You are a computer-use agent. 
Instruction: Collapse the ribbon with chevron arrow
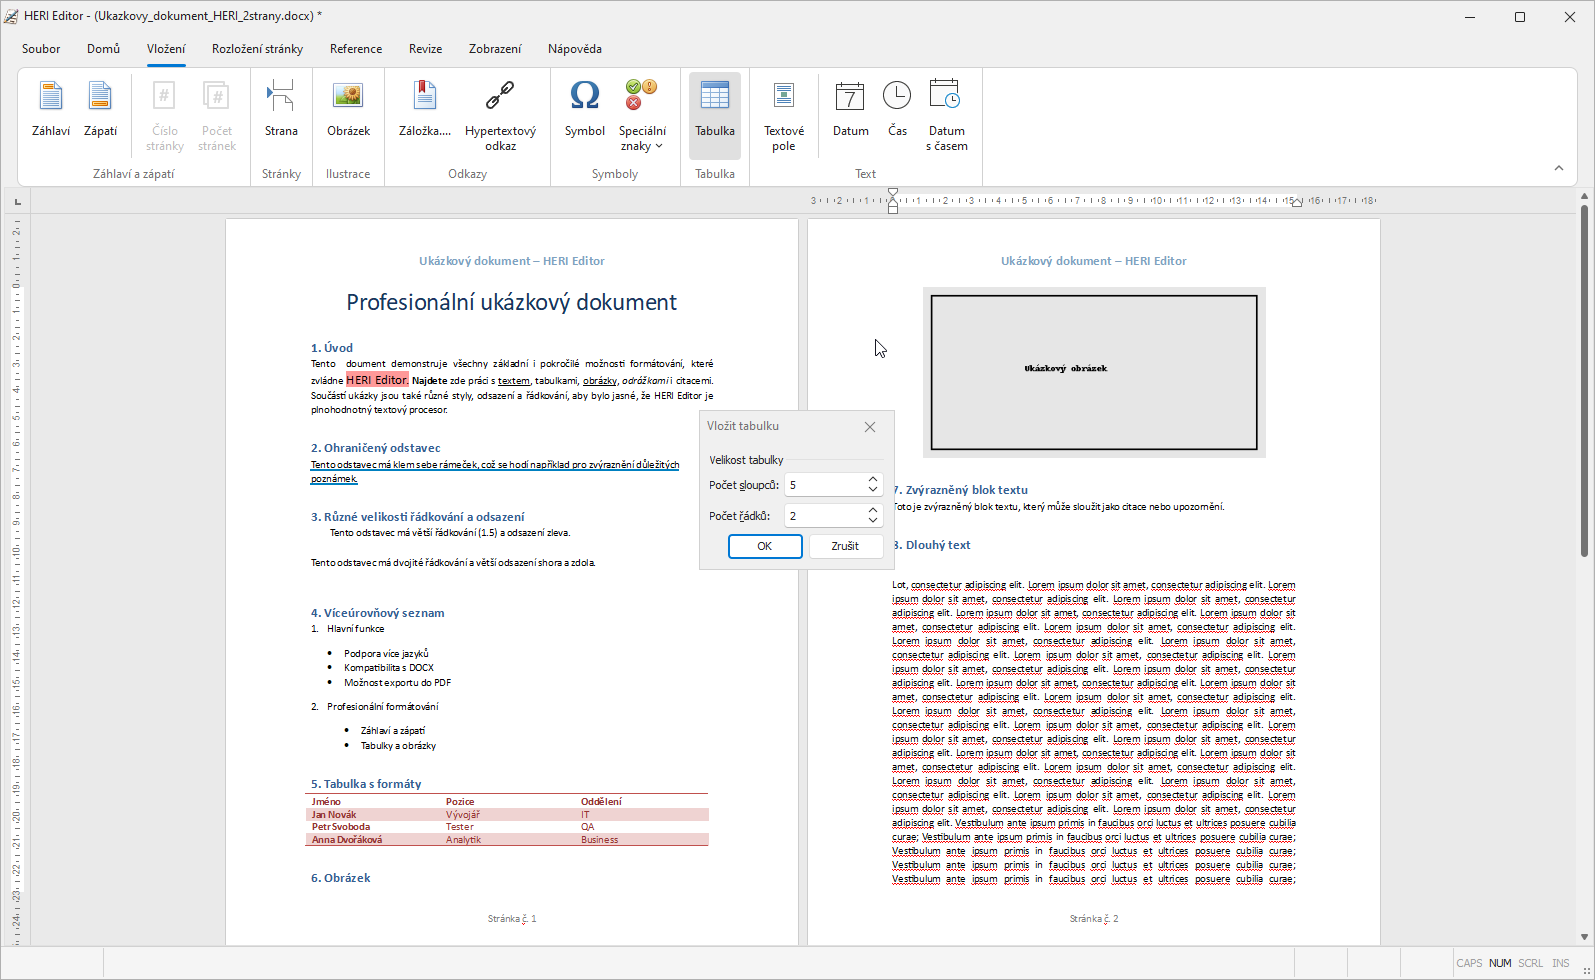[x=1558, y=168]
